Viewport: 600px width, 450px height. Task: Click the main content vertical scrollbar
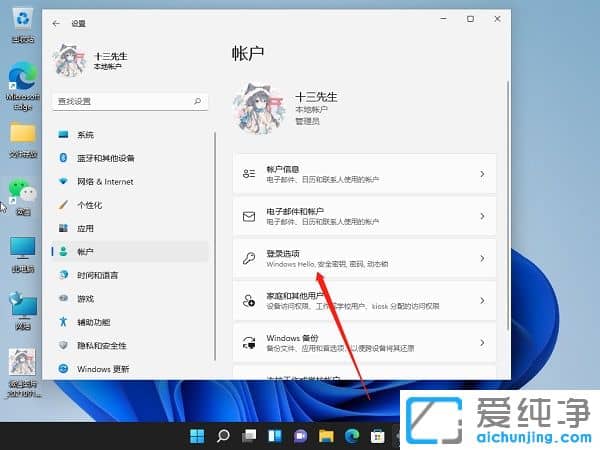[508, 205]
